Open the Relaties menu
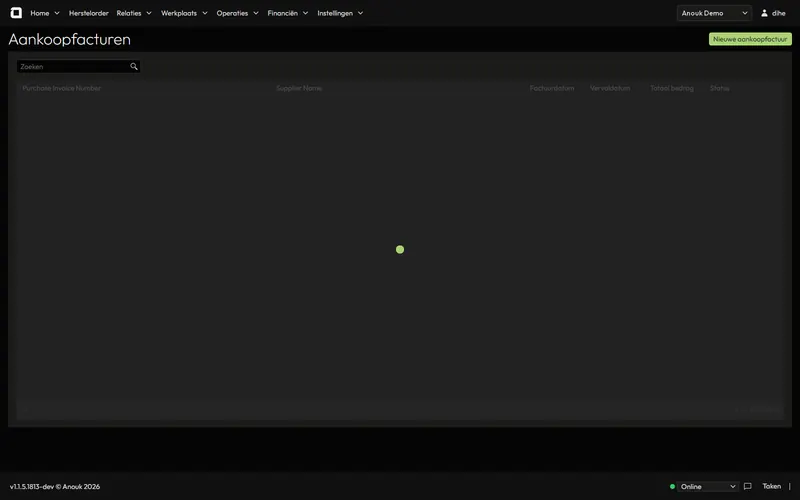The width and height of the screenshot is (800, 500). click(x=129, y=13)
